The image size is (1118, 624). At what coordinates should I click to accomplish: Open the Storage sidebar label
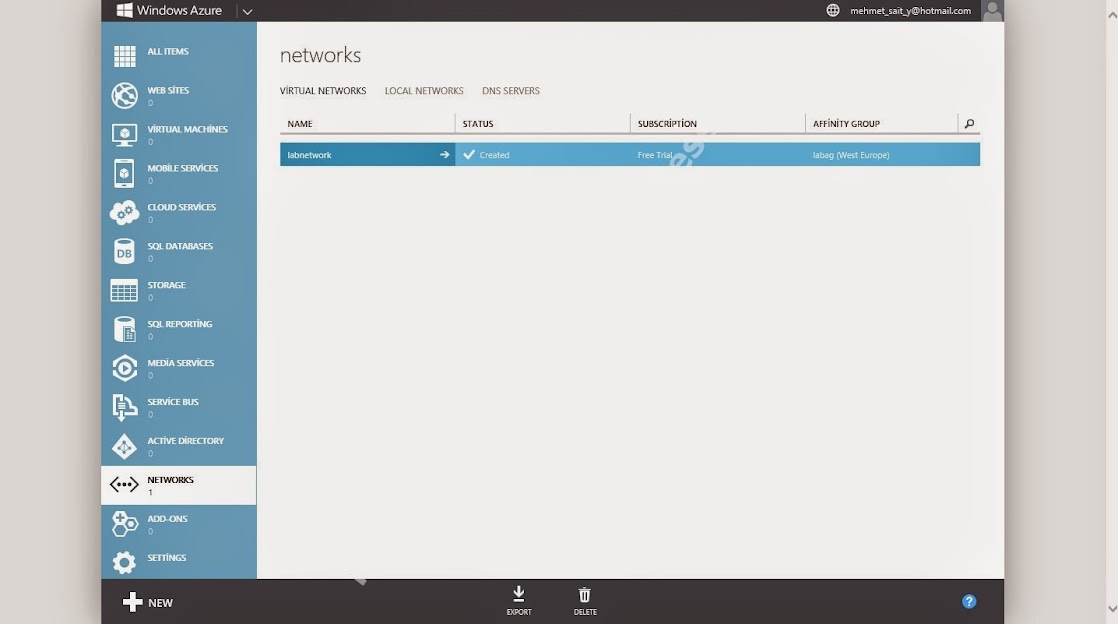pos(166,285)
